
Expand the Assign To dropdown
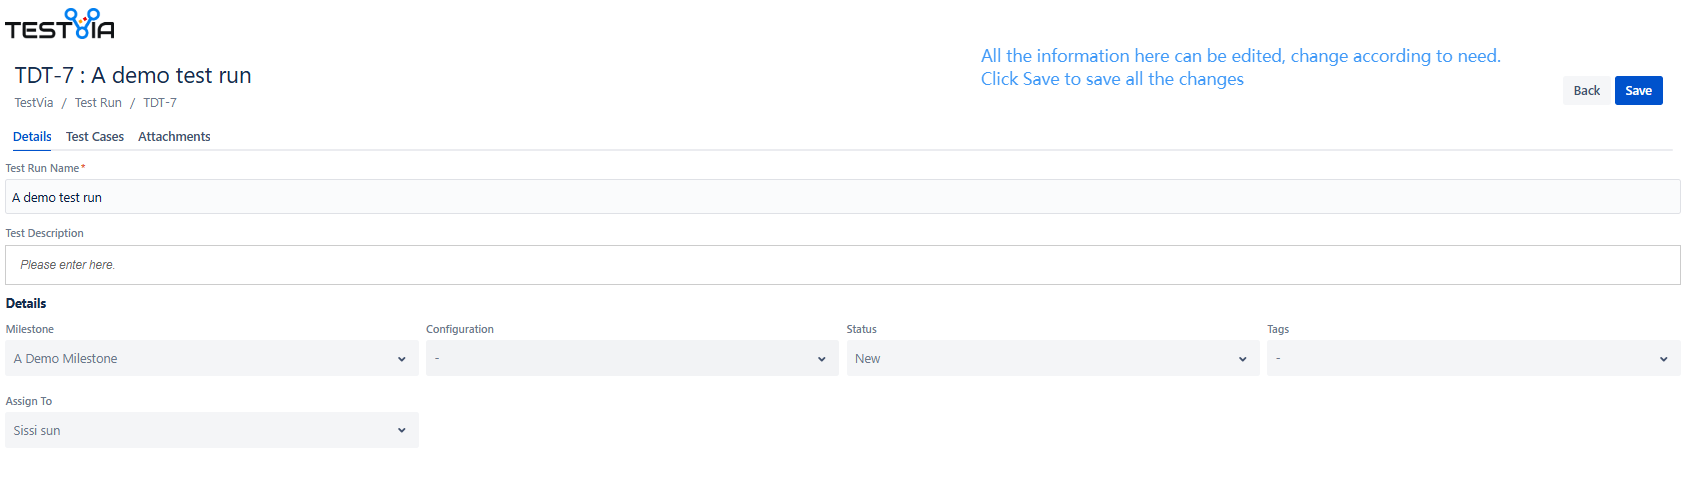tap(211, 431)
